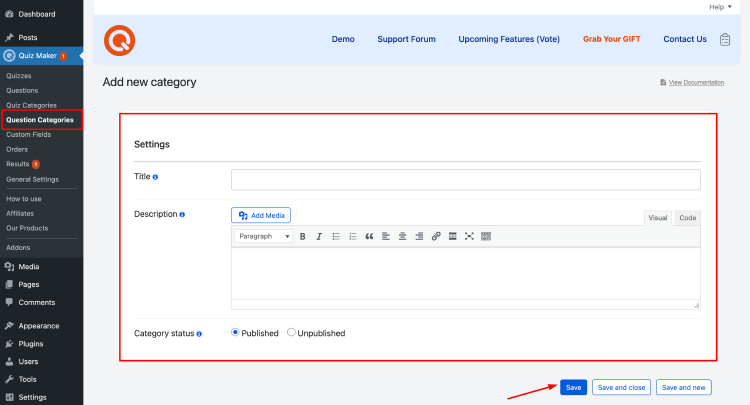Align text left in editor
The width and height of the screenshot is (750, 405).
tap(386, 236)
